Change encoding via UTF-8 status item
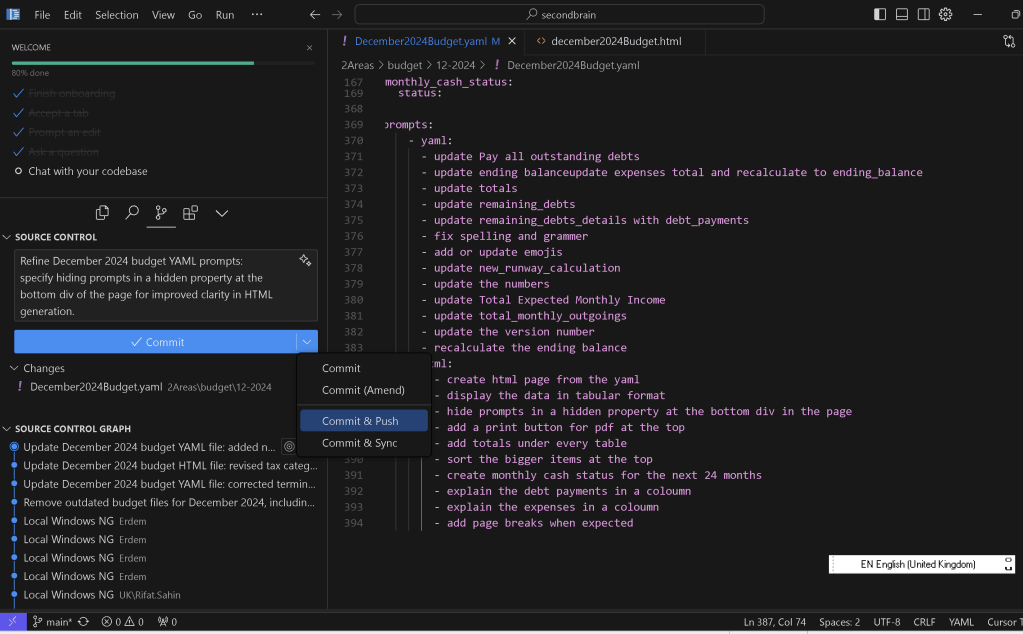Viewport: 1023px width, 634px height. (887, 622)
